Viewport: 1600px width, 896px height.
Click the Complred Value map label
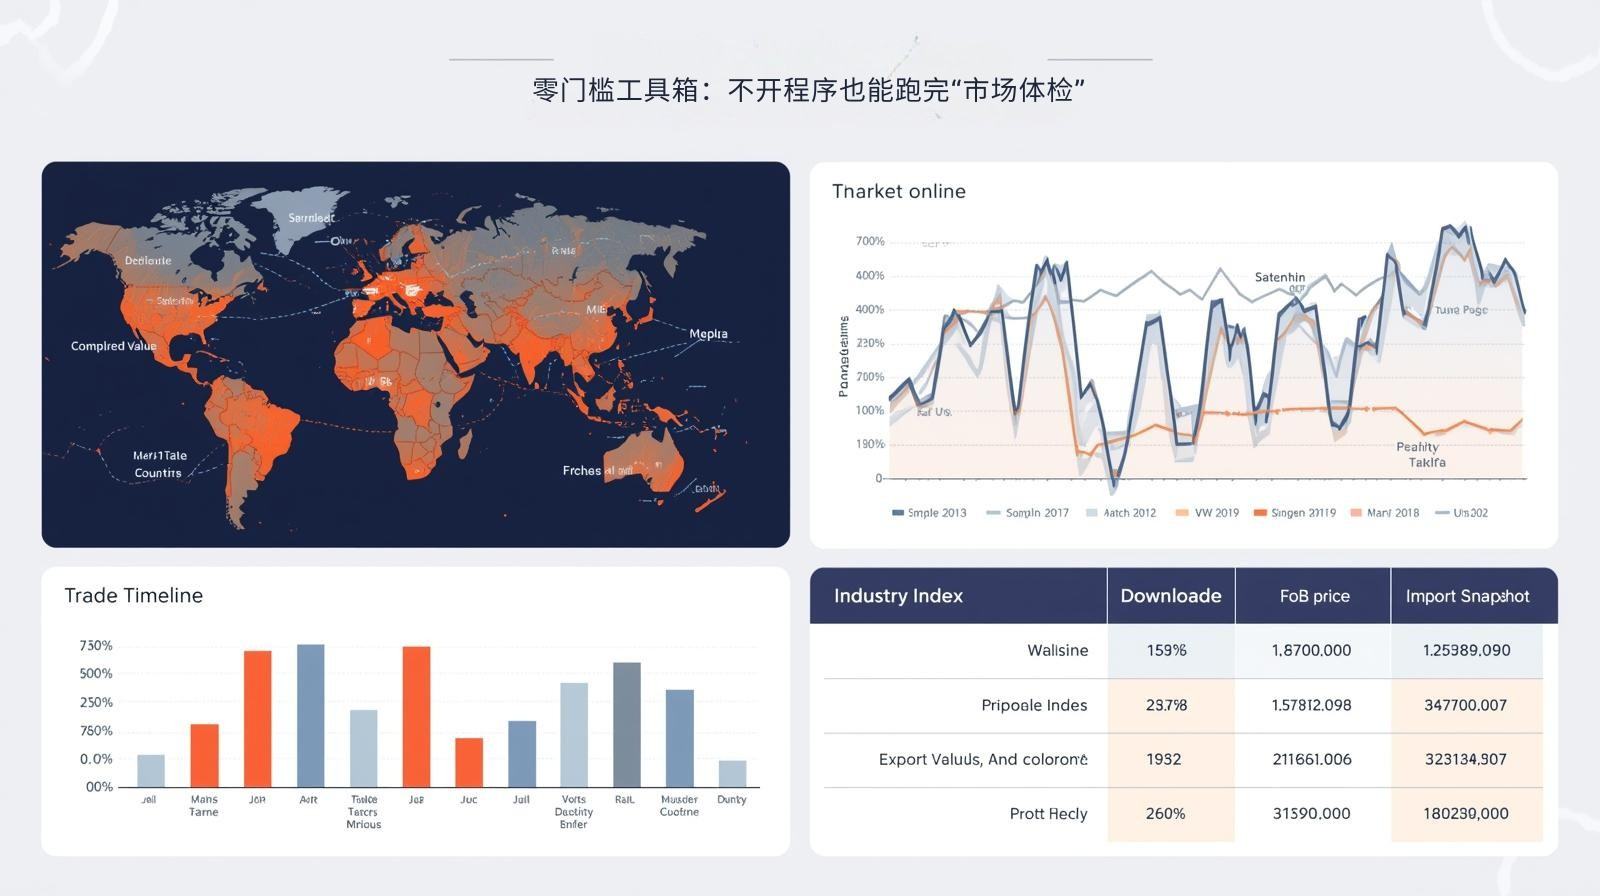tap(113, 346)
